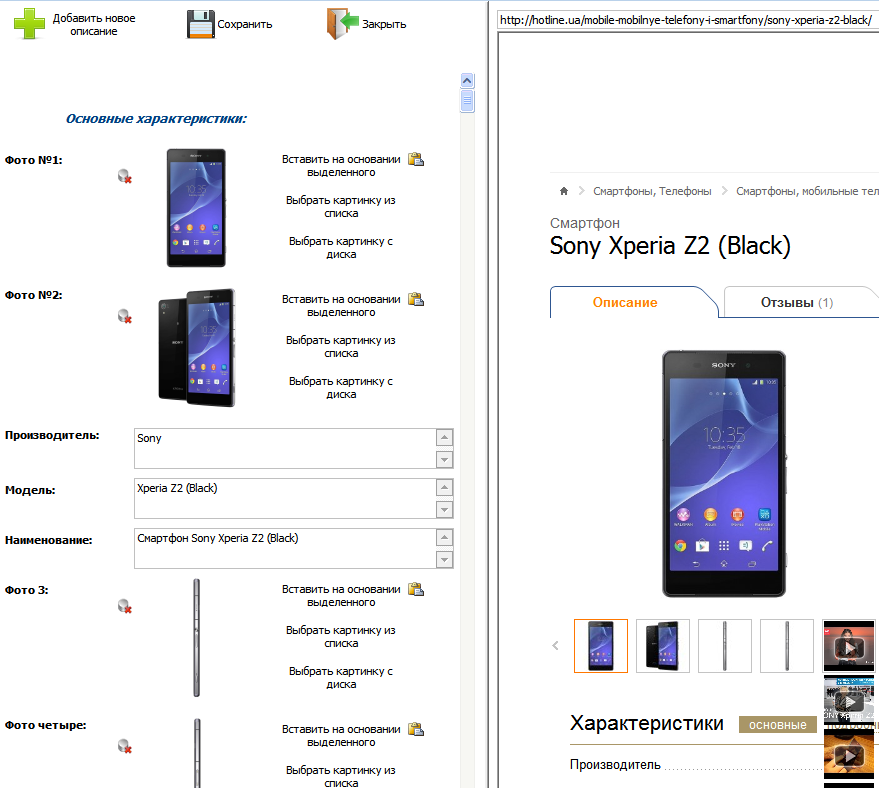The image size is (879, 788).
Task: Click down arrow of Наименование field scrollbar
Action: pos(445,559)
